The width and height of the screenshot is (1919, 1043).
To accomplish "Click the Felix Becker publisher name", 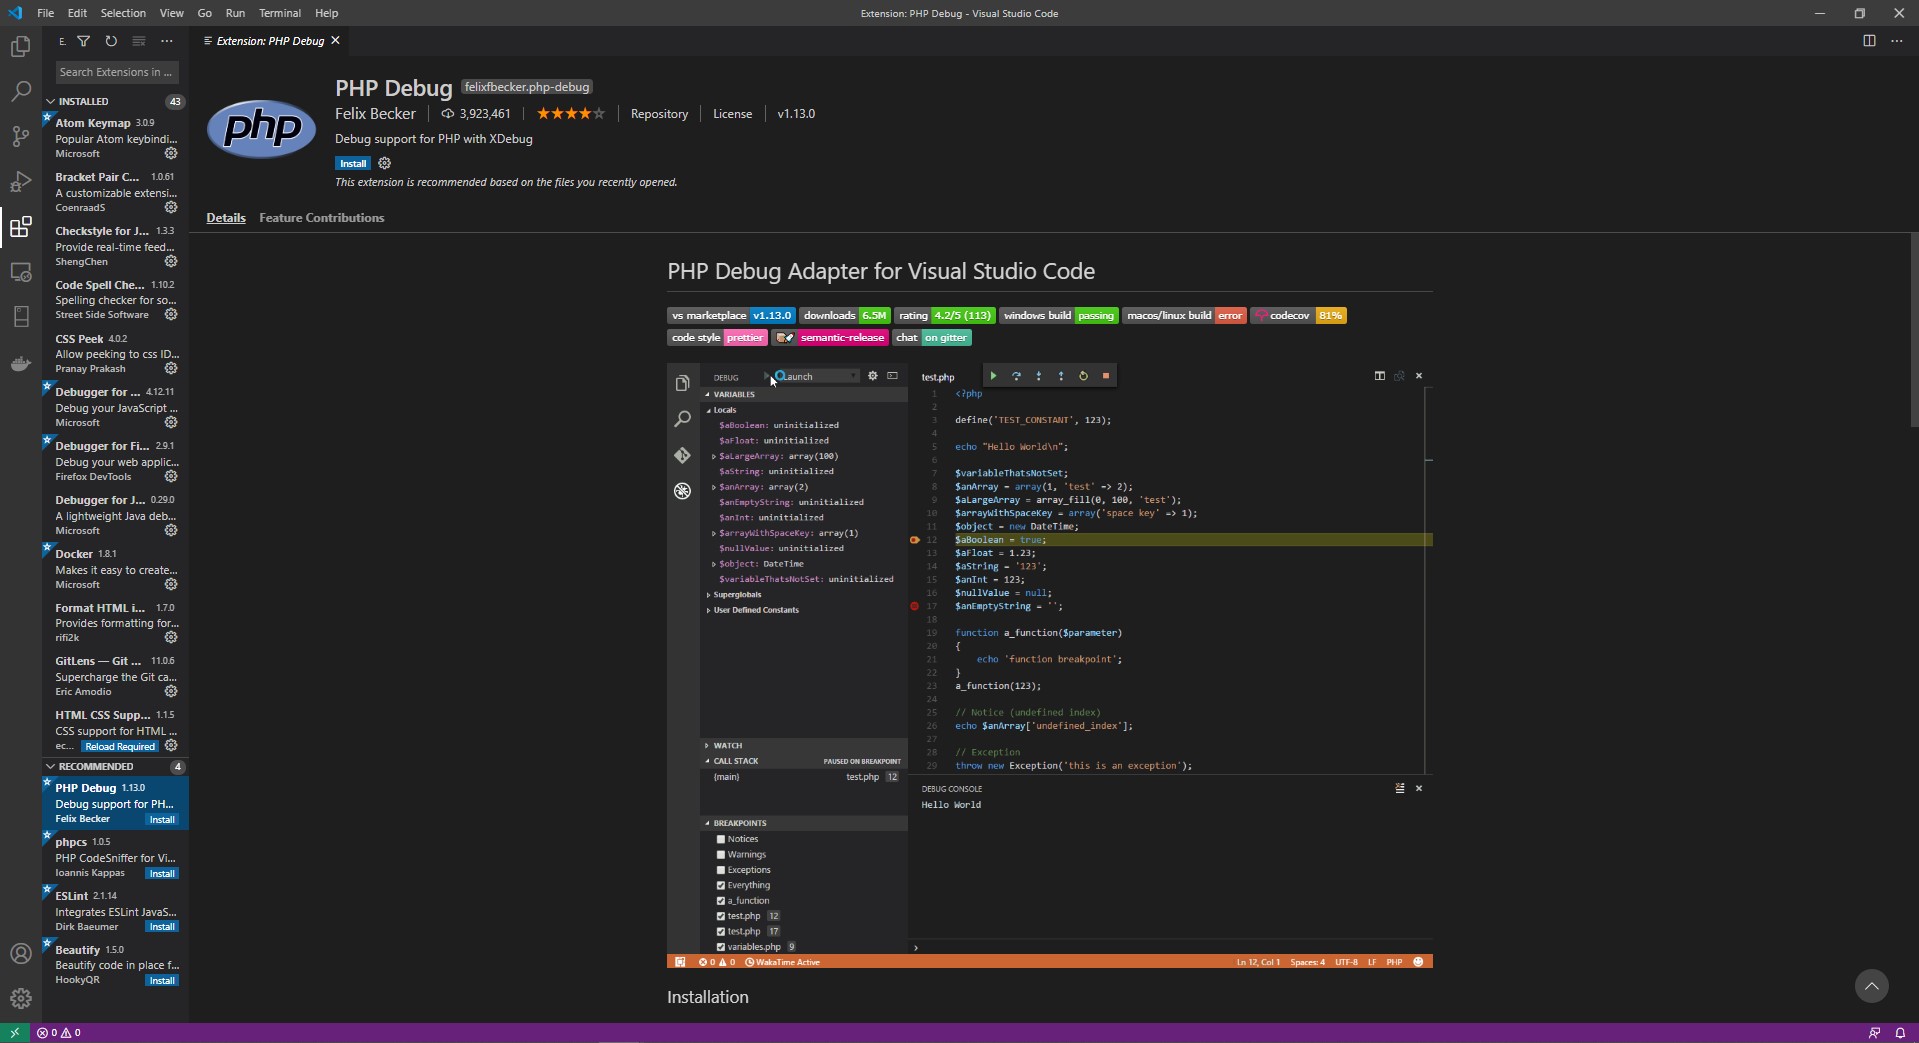I will (375, 114).
